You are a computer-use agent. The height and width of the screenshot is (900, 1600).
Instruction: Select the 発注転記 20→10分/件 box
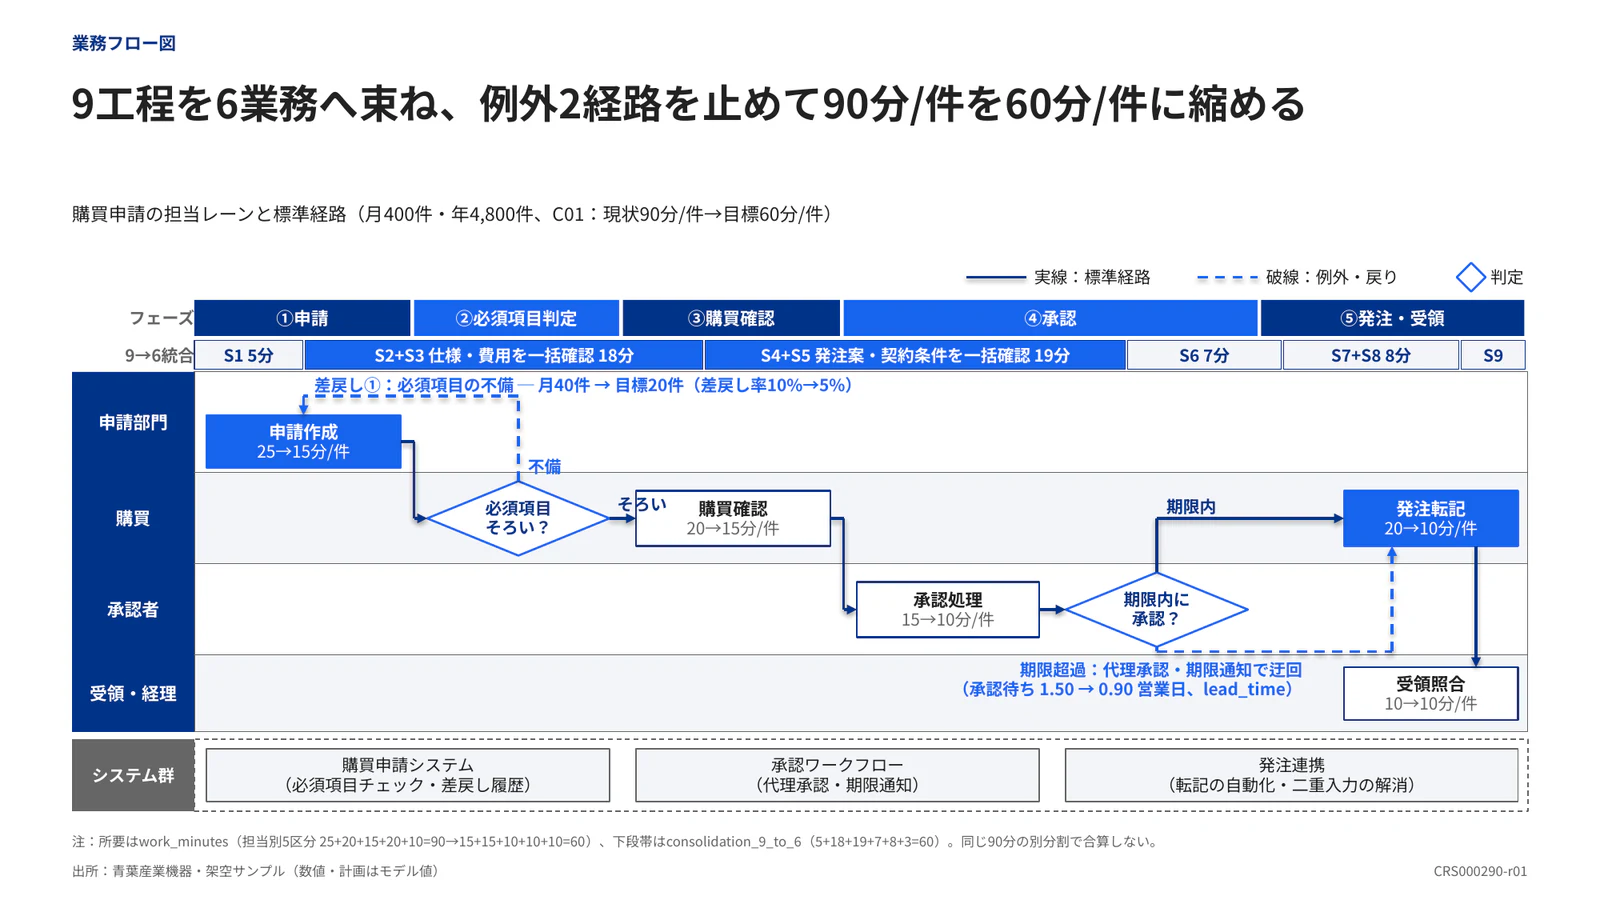(1430, 518)
